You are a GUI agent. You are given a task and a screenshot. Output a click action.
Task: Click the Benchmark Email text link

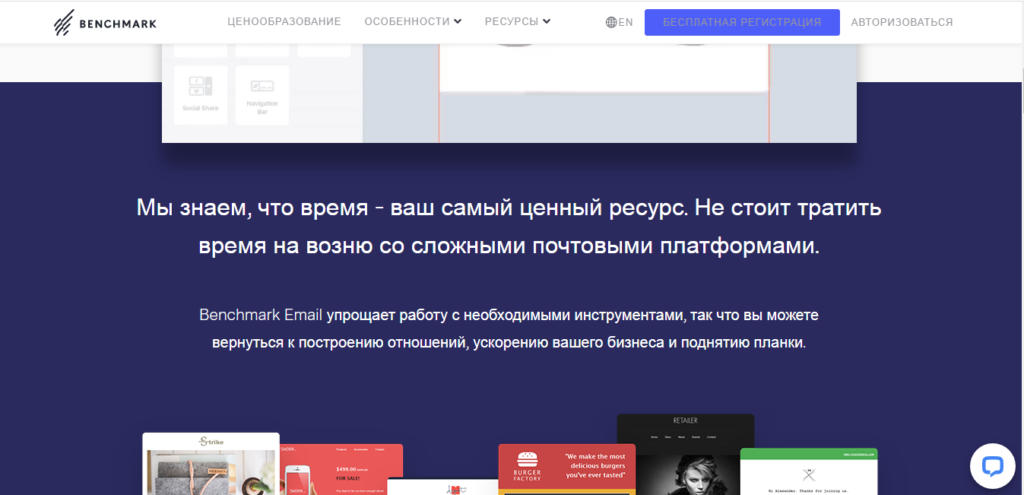pyautogui.click(x=260, y=316)
